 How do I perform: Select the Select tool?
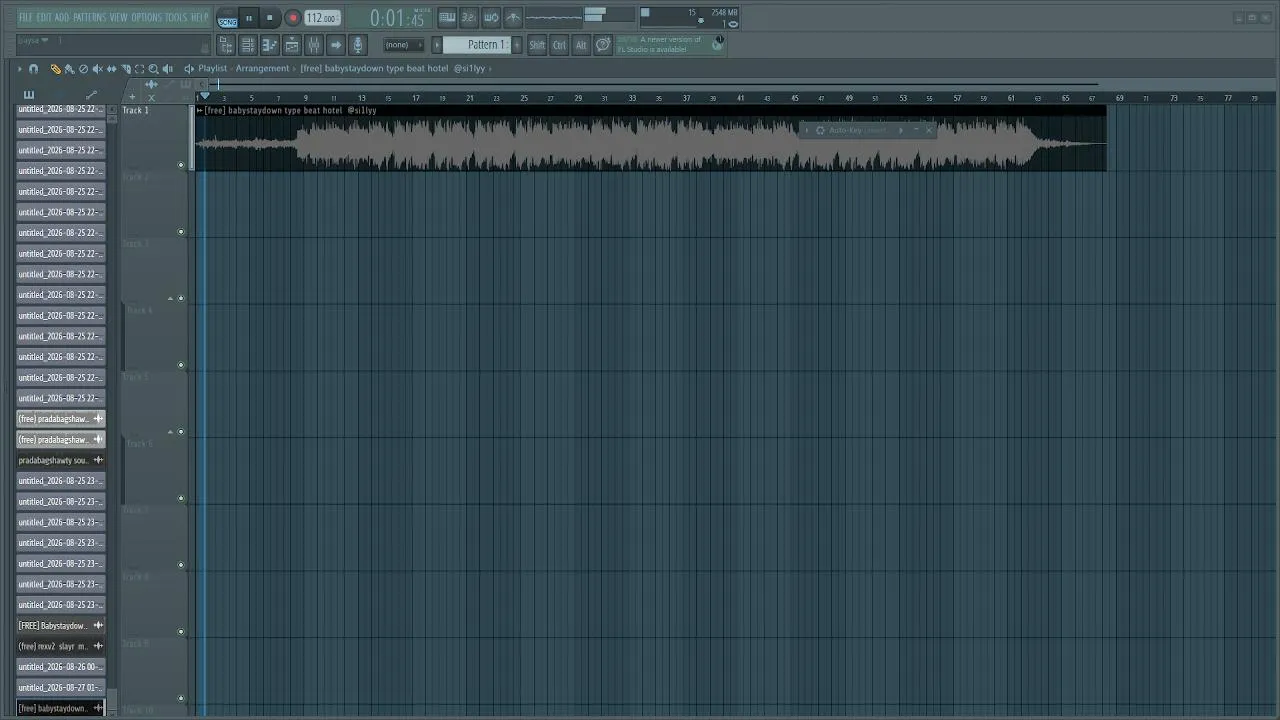coord(139,69)
